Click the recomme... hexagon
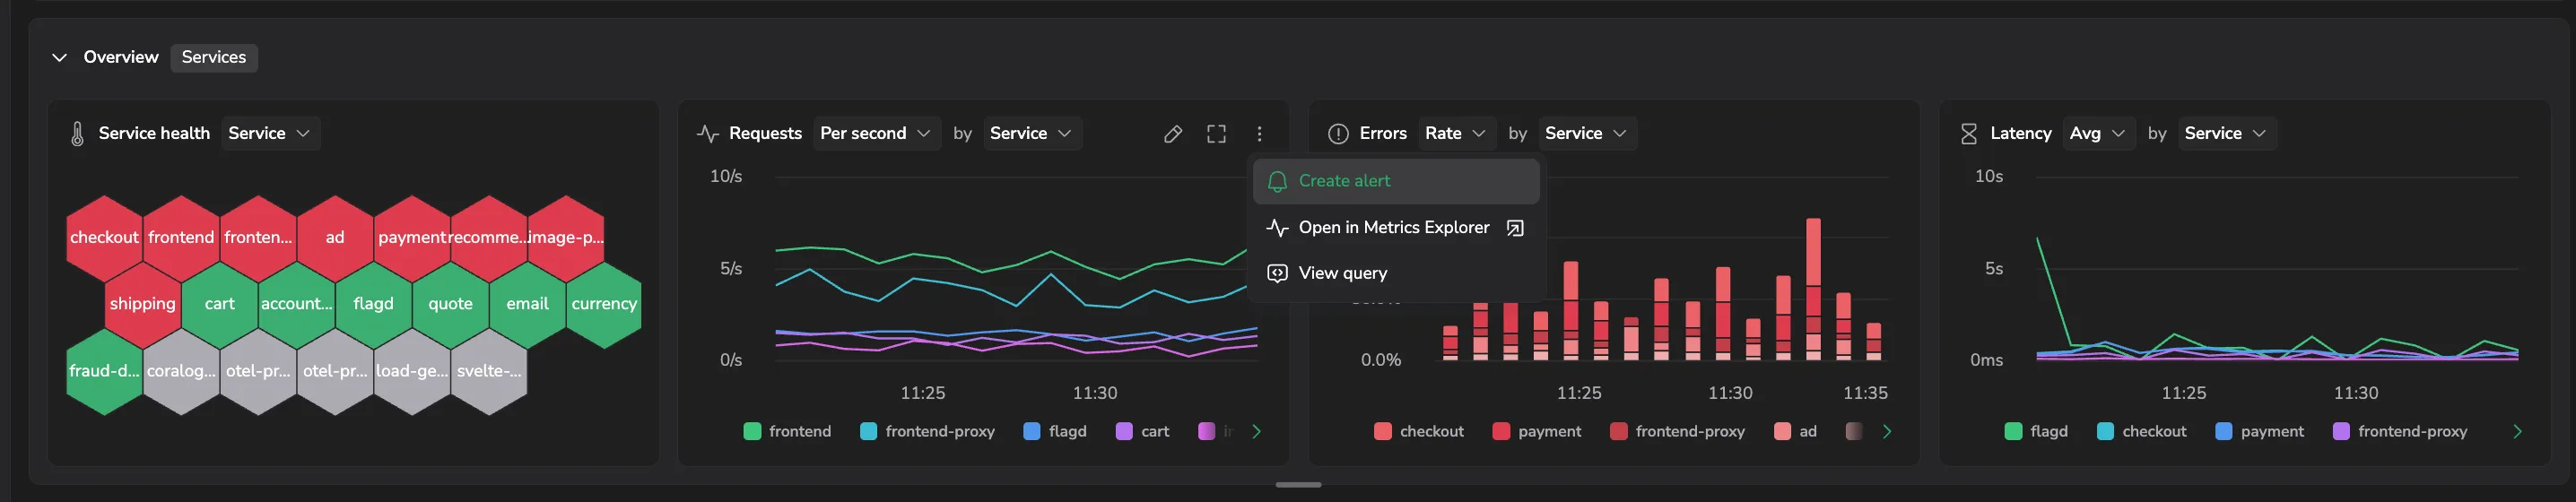 489,238
